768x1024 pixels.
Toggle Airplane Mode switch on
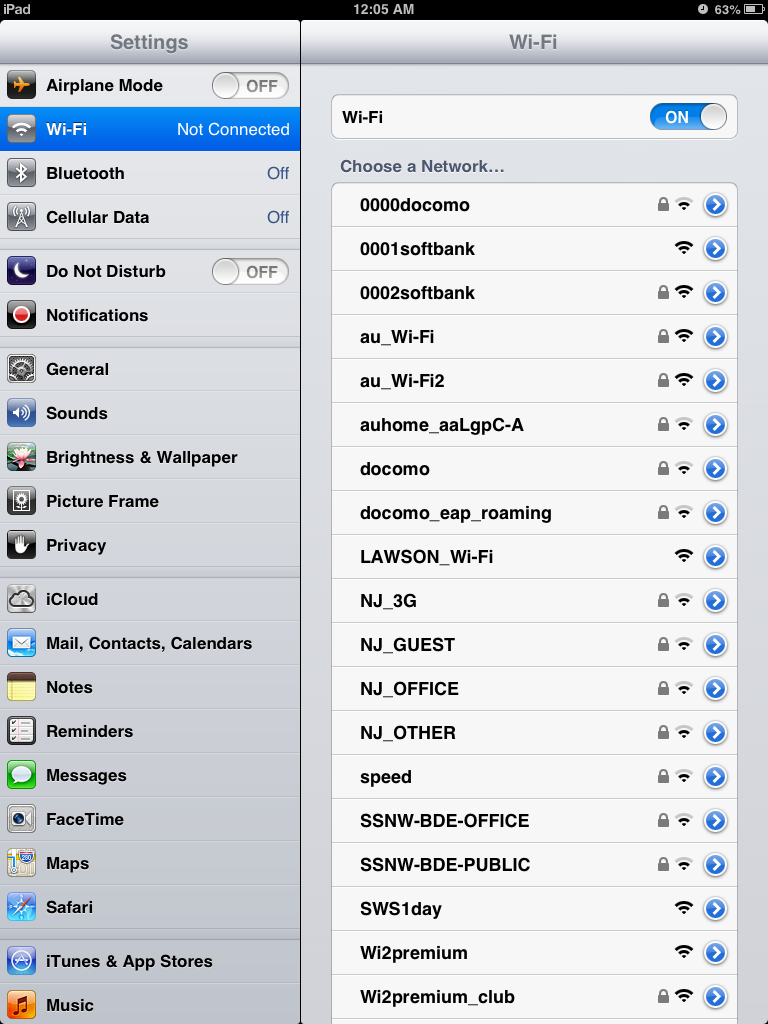(250, 86)
